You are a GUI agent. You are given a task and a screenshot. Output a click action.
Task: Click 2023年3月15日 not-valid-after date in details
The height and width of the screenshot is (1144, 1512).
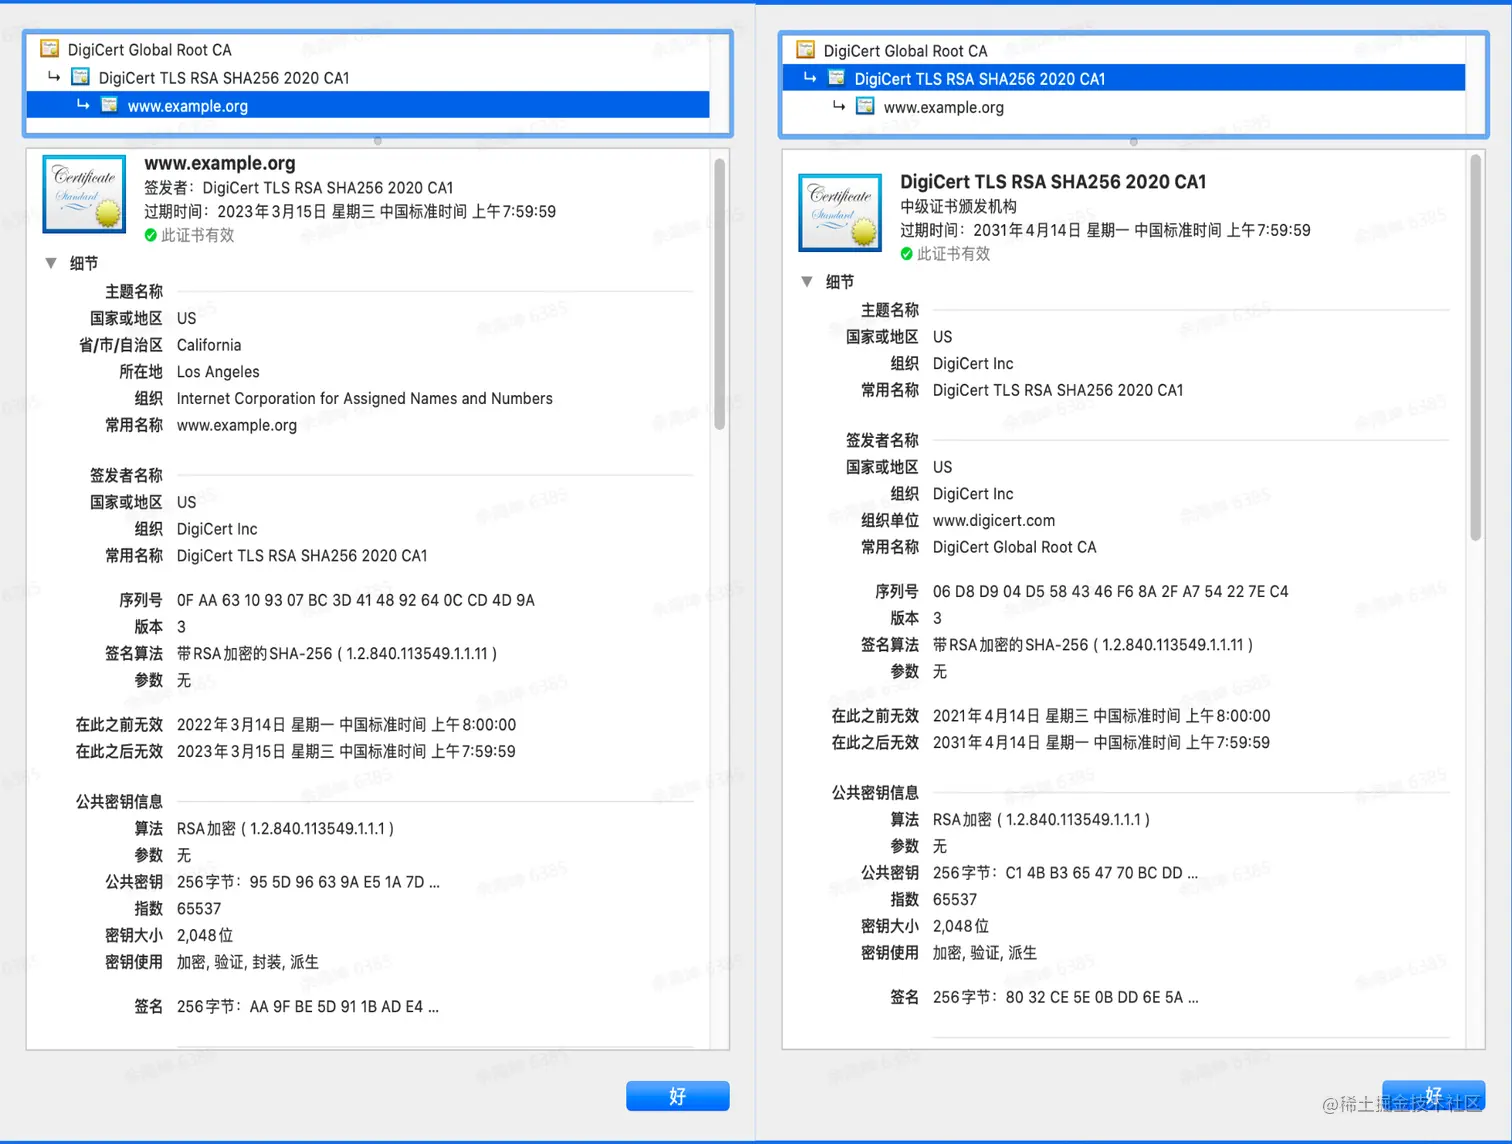pos(347,751)
